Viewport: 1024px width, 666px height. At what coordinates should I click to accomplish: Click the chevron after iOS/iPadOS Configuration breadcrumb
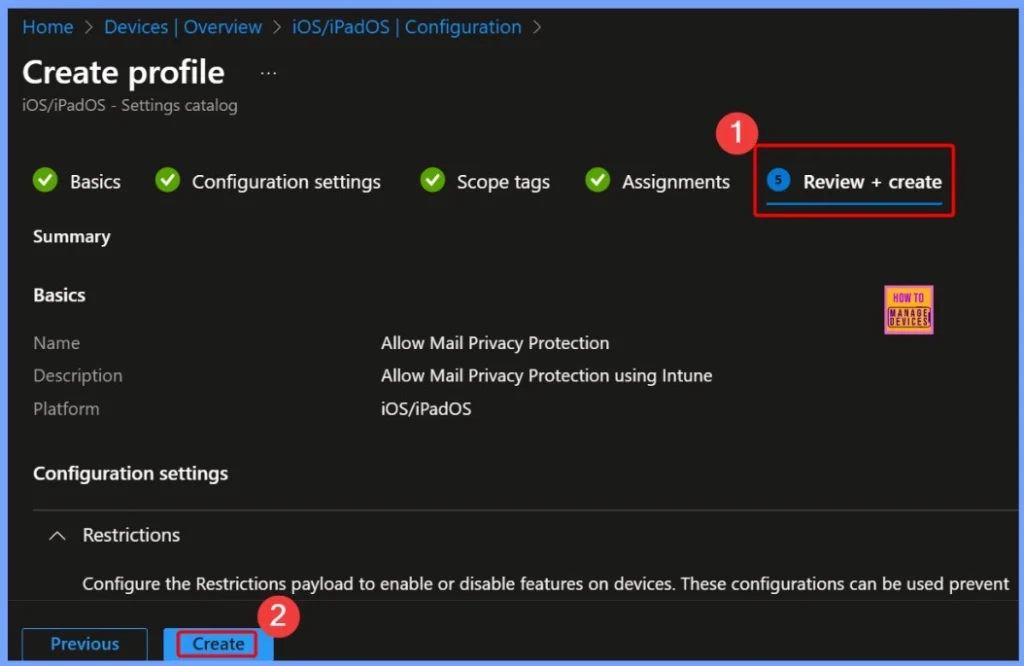(x=538, y=27)
